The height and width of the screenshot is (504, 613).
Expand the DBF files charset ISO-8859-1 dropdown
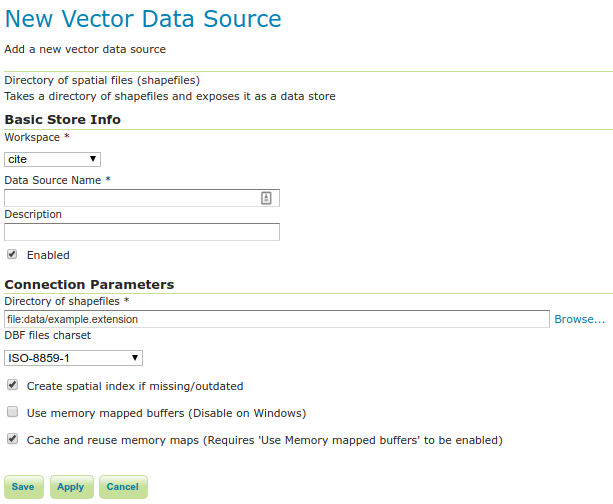73,358
